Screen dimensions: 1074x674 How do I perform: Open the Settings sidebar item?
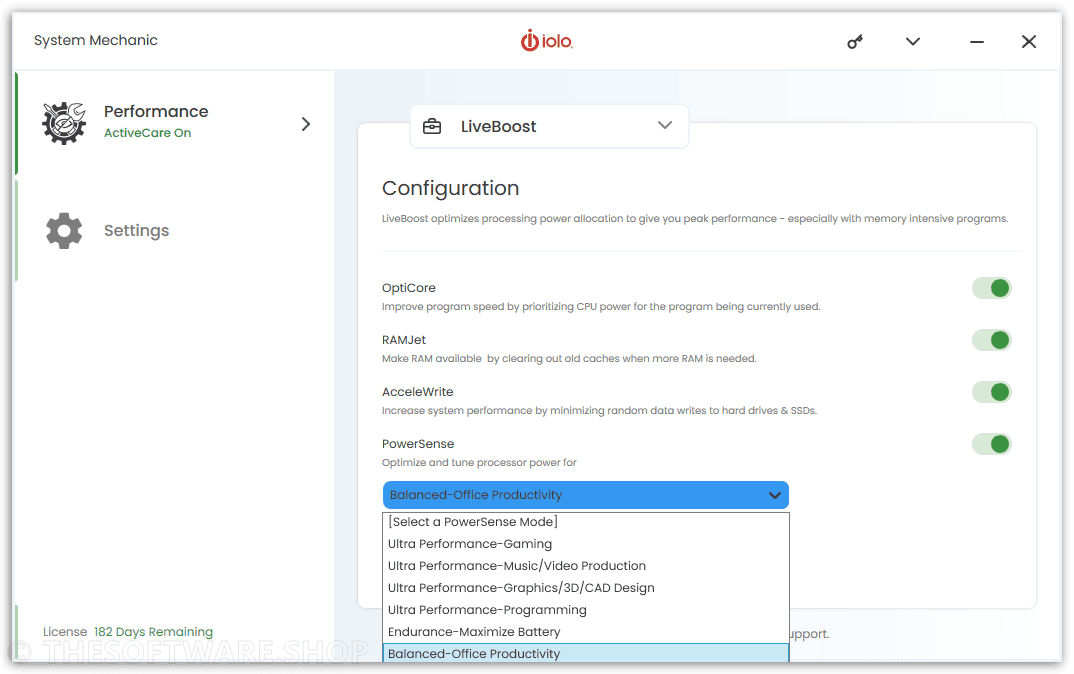click(x=175, y=231)
